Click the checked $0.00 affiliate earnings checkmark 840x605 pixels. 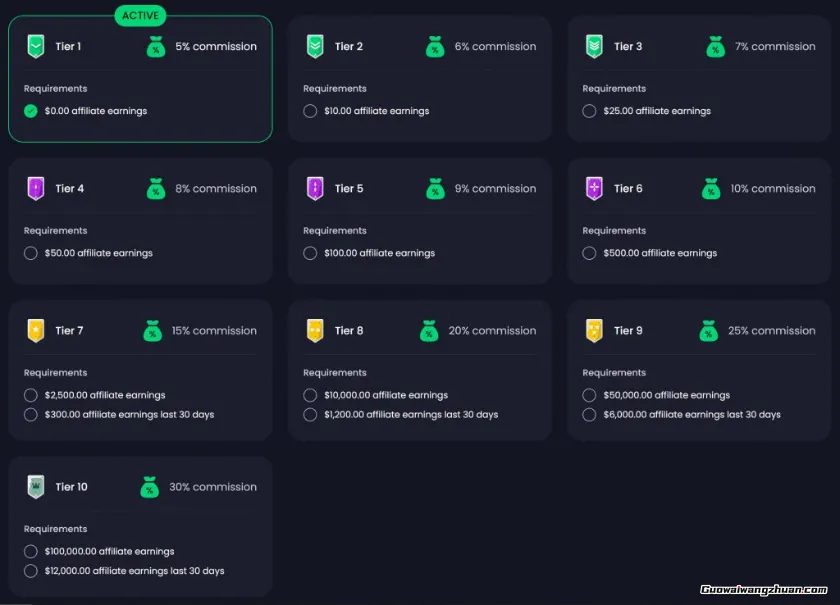31,111
